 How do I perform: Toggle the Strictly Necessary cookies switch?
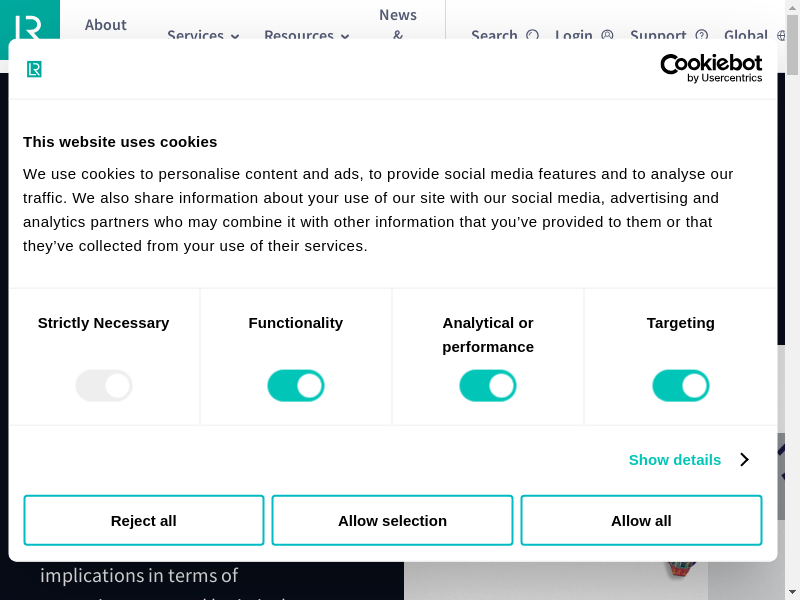104,386
